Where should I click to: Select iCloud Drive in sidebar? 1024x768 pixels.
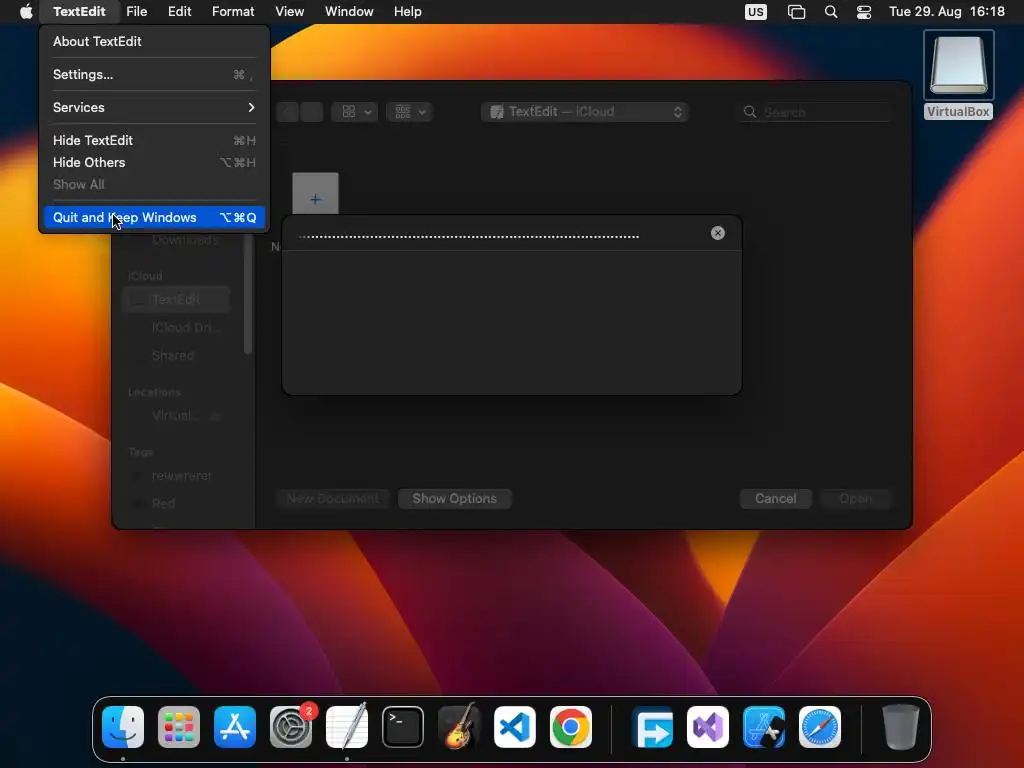point(176,327)
